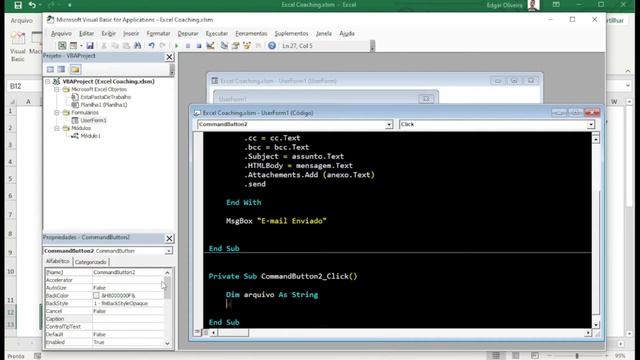Click the Cut scissors toolbar icon

104,46
